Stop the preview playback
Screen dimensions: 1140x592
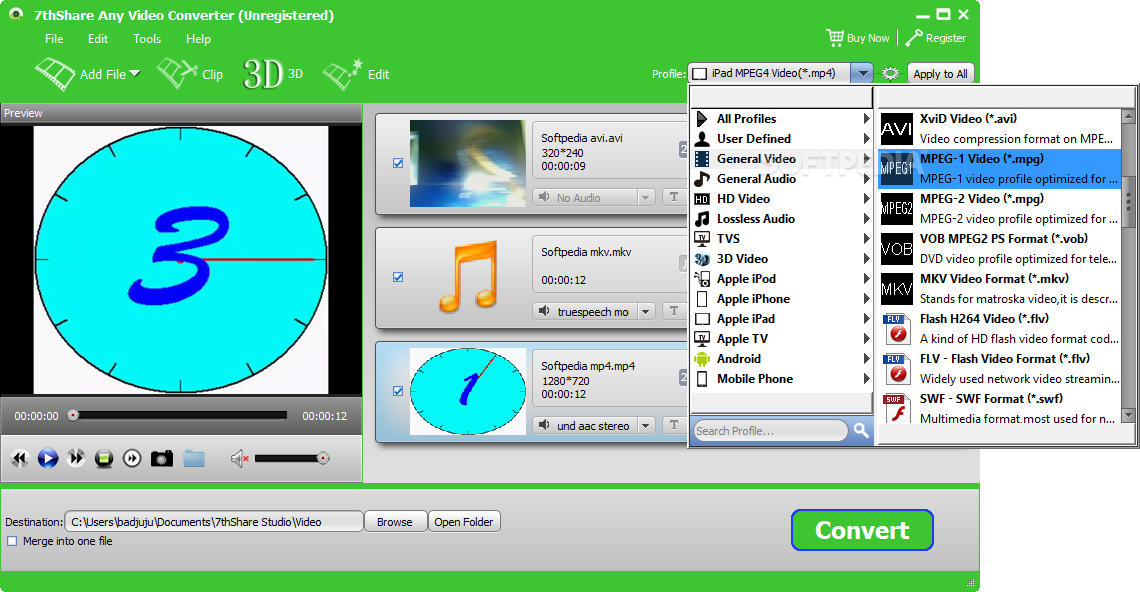[x=104, y=458]
